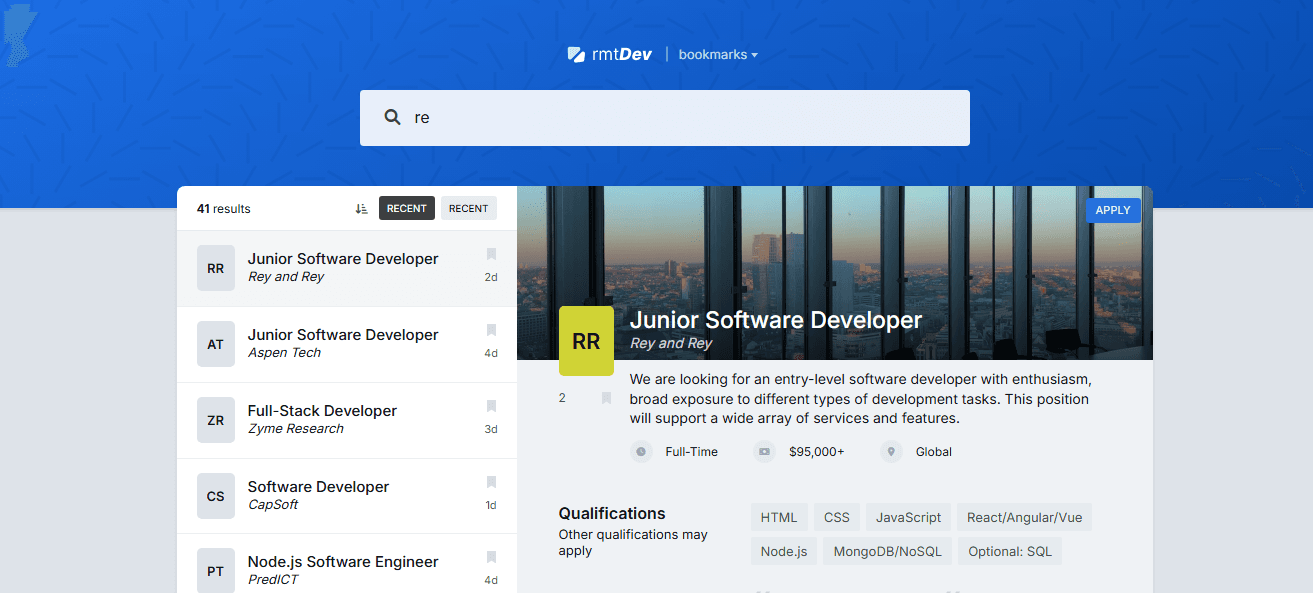Click the magnifying glass search icon
This screenshot has height=593, width=1313.
tap(393, 117)
